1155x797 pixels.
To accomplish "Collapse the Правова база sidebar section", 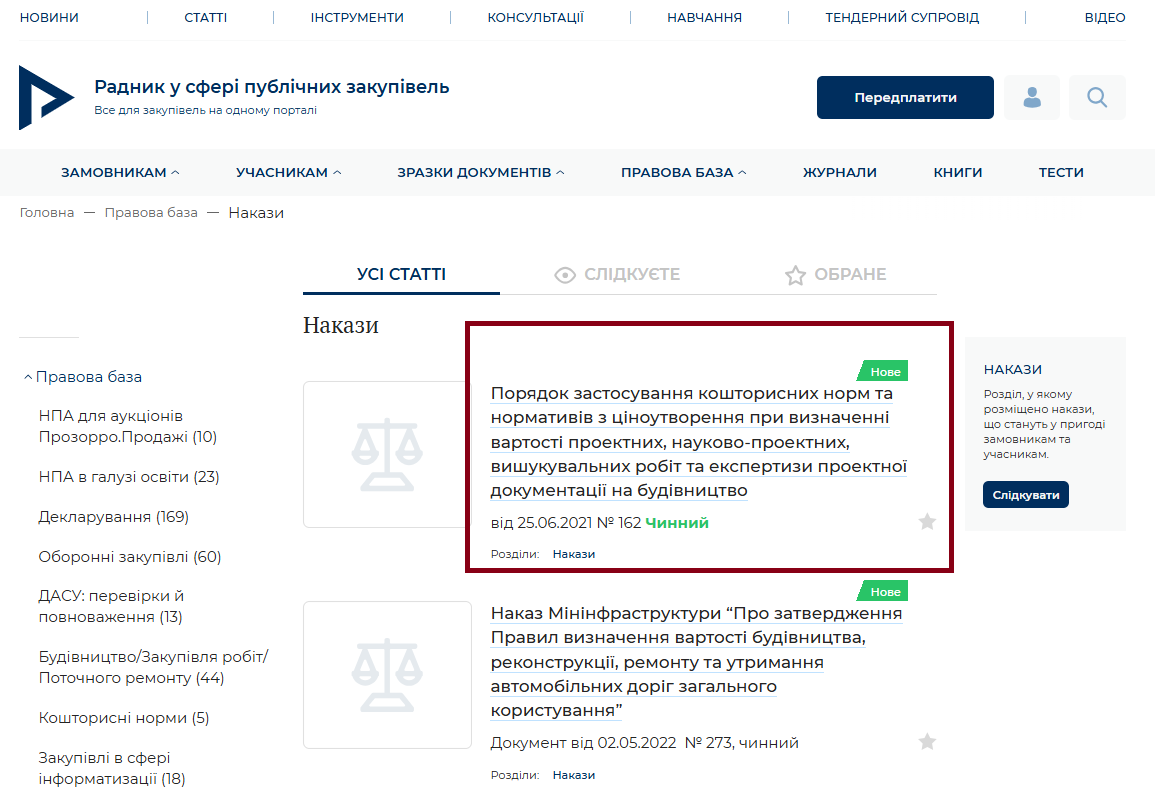I will tap(28, 377).
